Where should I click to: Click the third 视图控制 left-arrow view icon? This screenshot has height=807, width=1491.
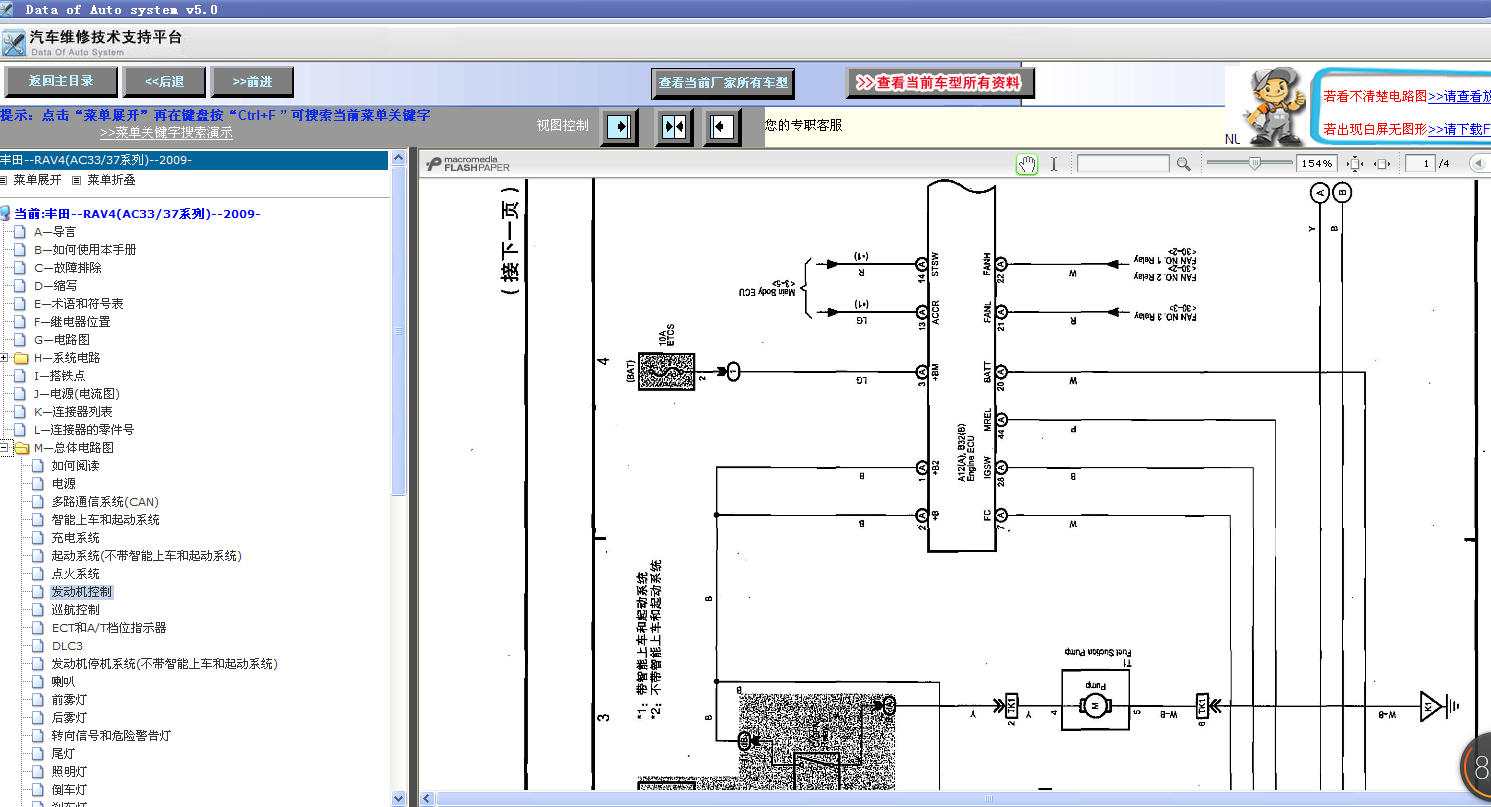722,128
